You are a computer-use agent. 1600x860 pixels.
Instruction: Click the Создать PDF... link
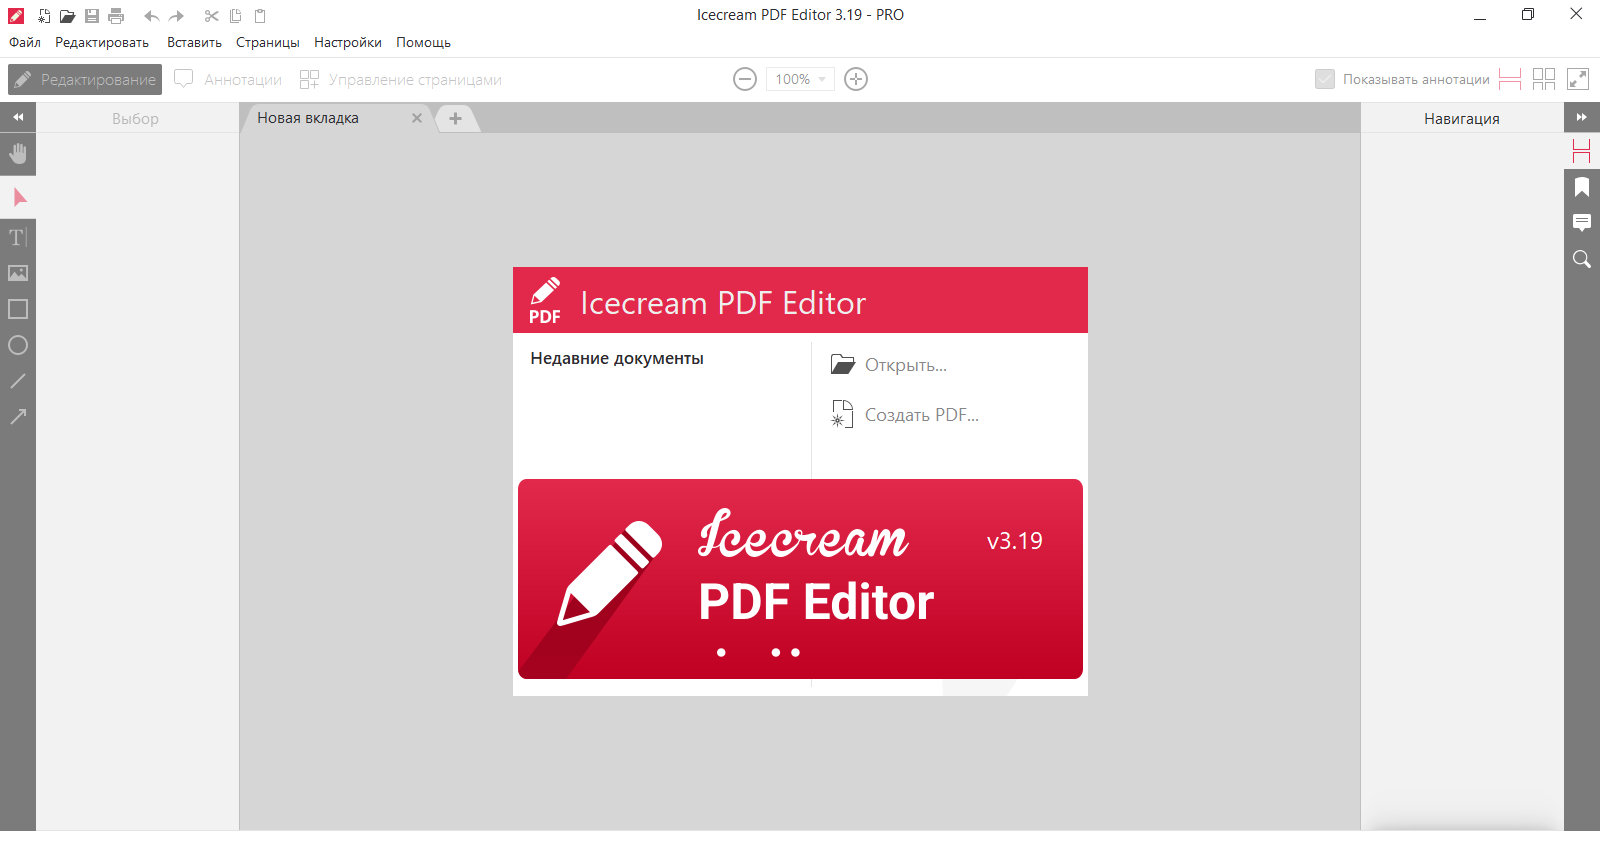point(905,414)
